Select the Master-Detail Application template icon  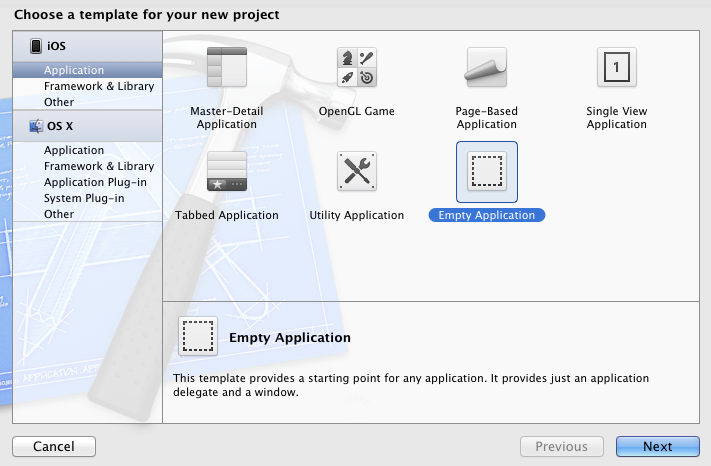tap(227, 67)
